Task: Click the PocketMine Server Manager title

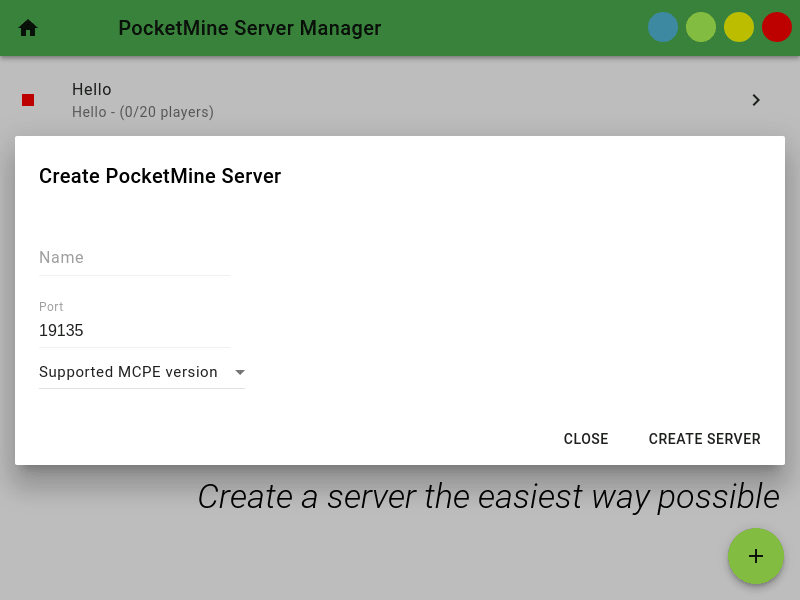Action: pyautogui.click(x=249, y=28)
